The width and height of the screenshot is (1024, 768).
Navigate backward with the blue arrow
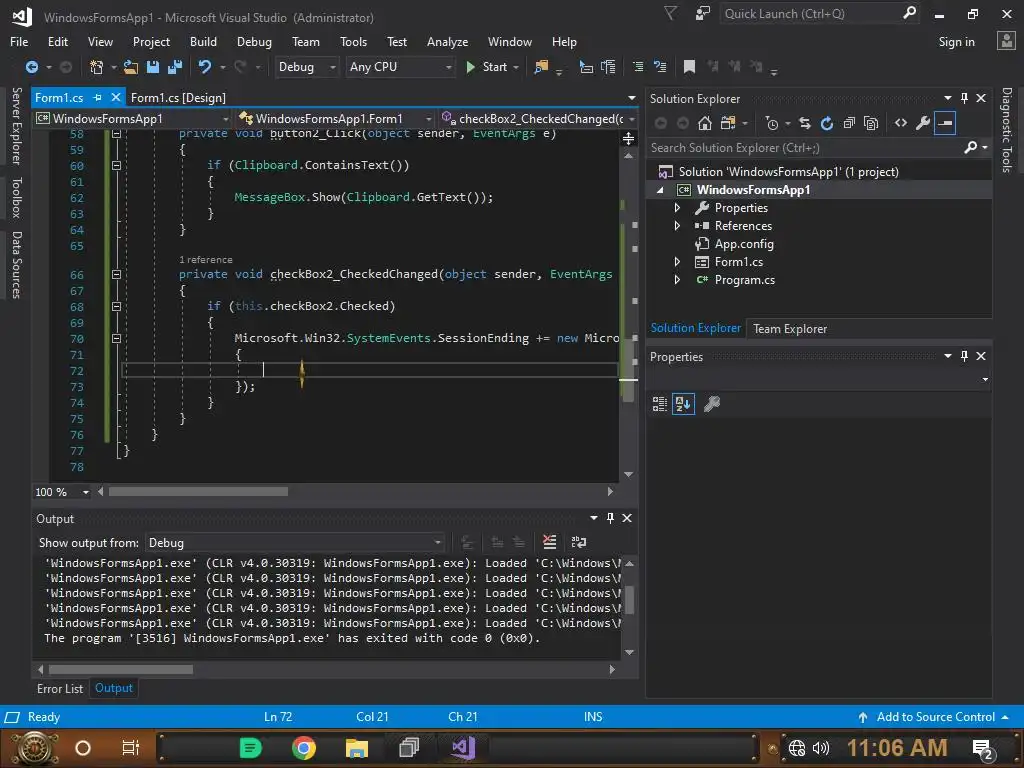31,67
